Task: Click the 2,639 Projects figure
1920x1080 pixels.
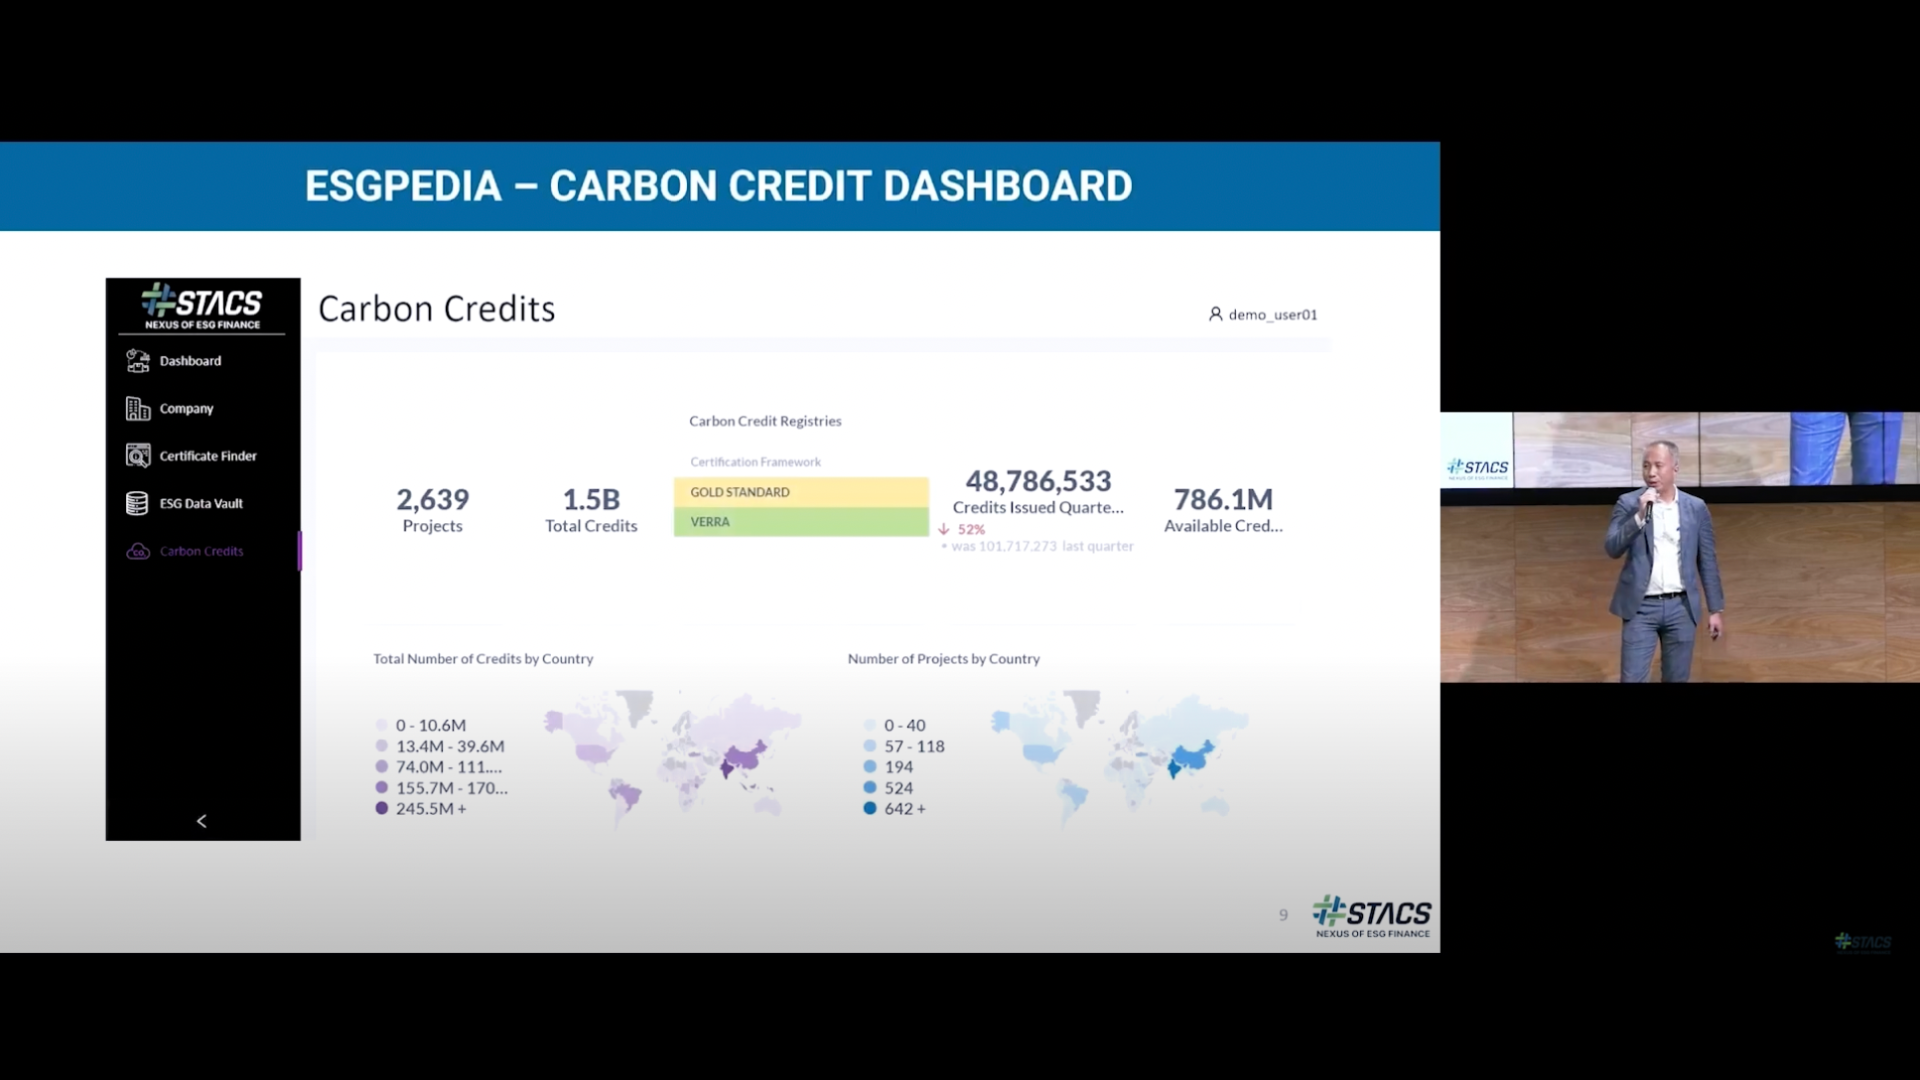Action: coord(432,510)
